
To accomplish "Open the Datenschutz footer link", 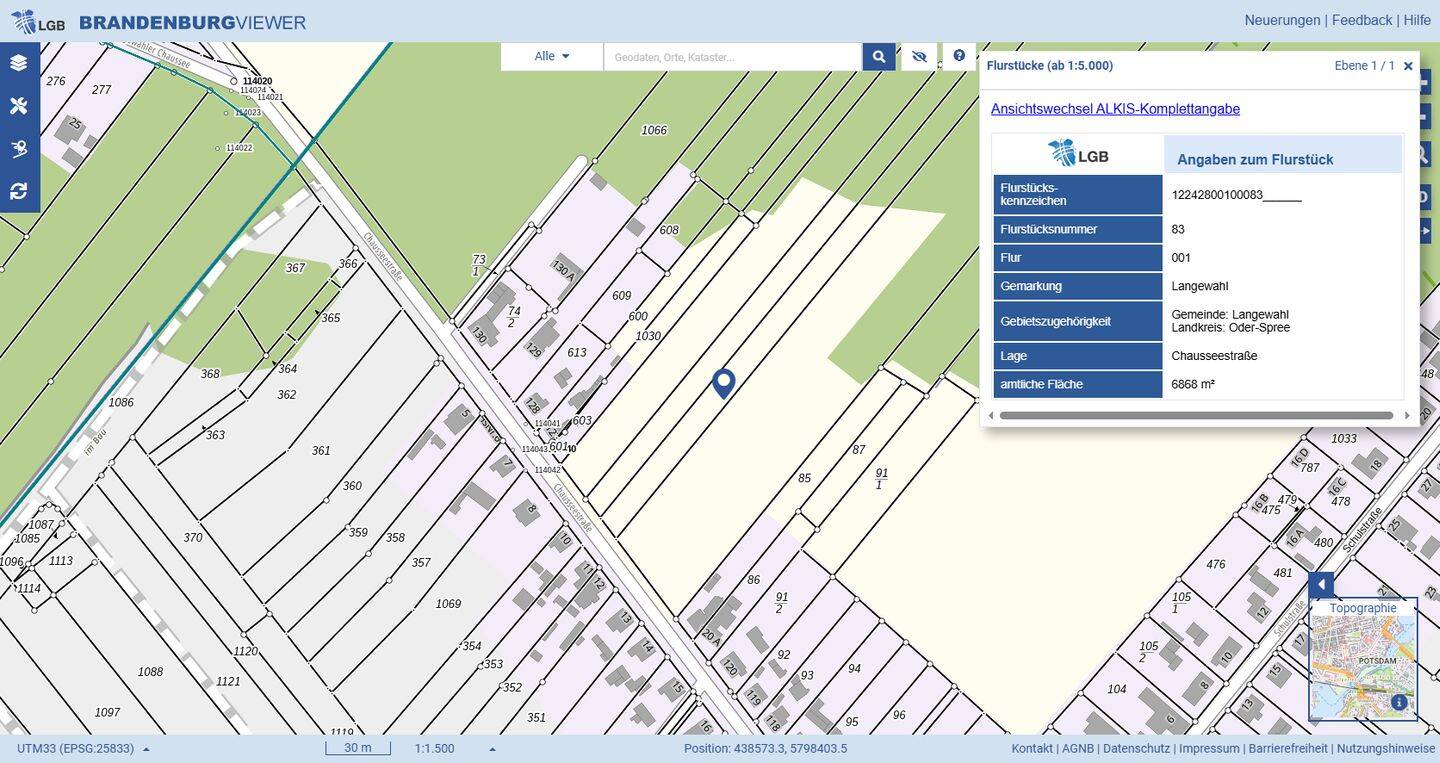I will (x=1137, y=749).
